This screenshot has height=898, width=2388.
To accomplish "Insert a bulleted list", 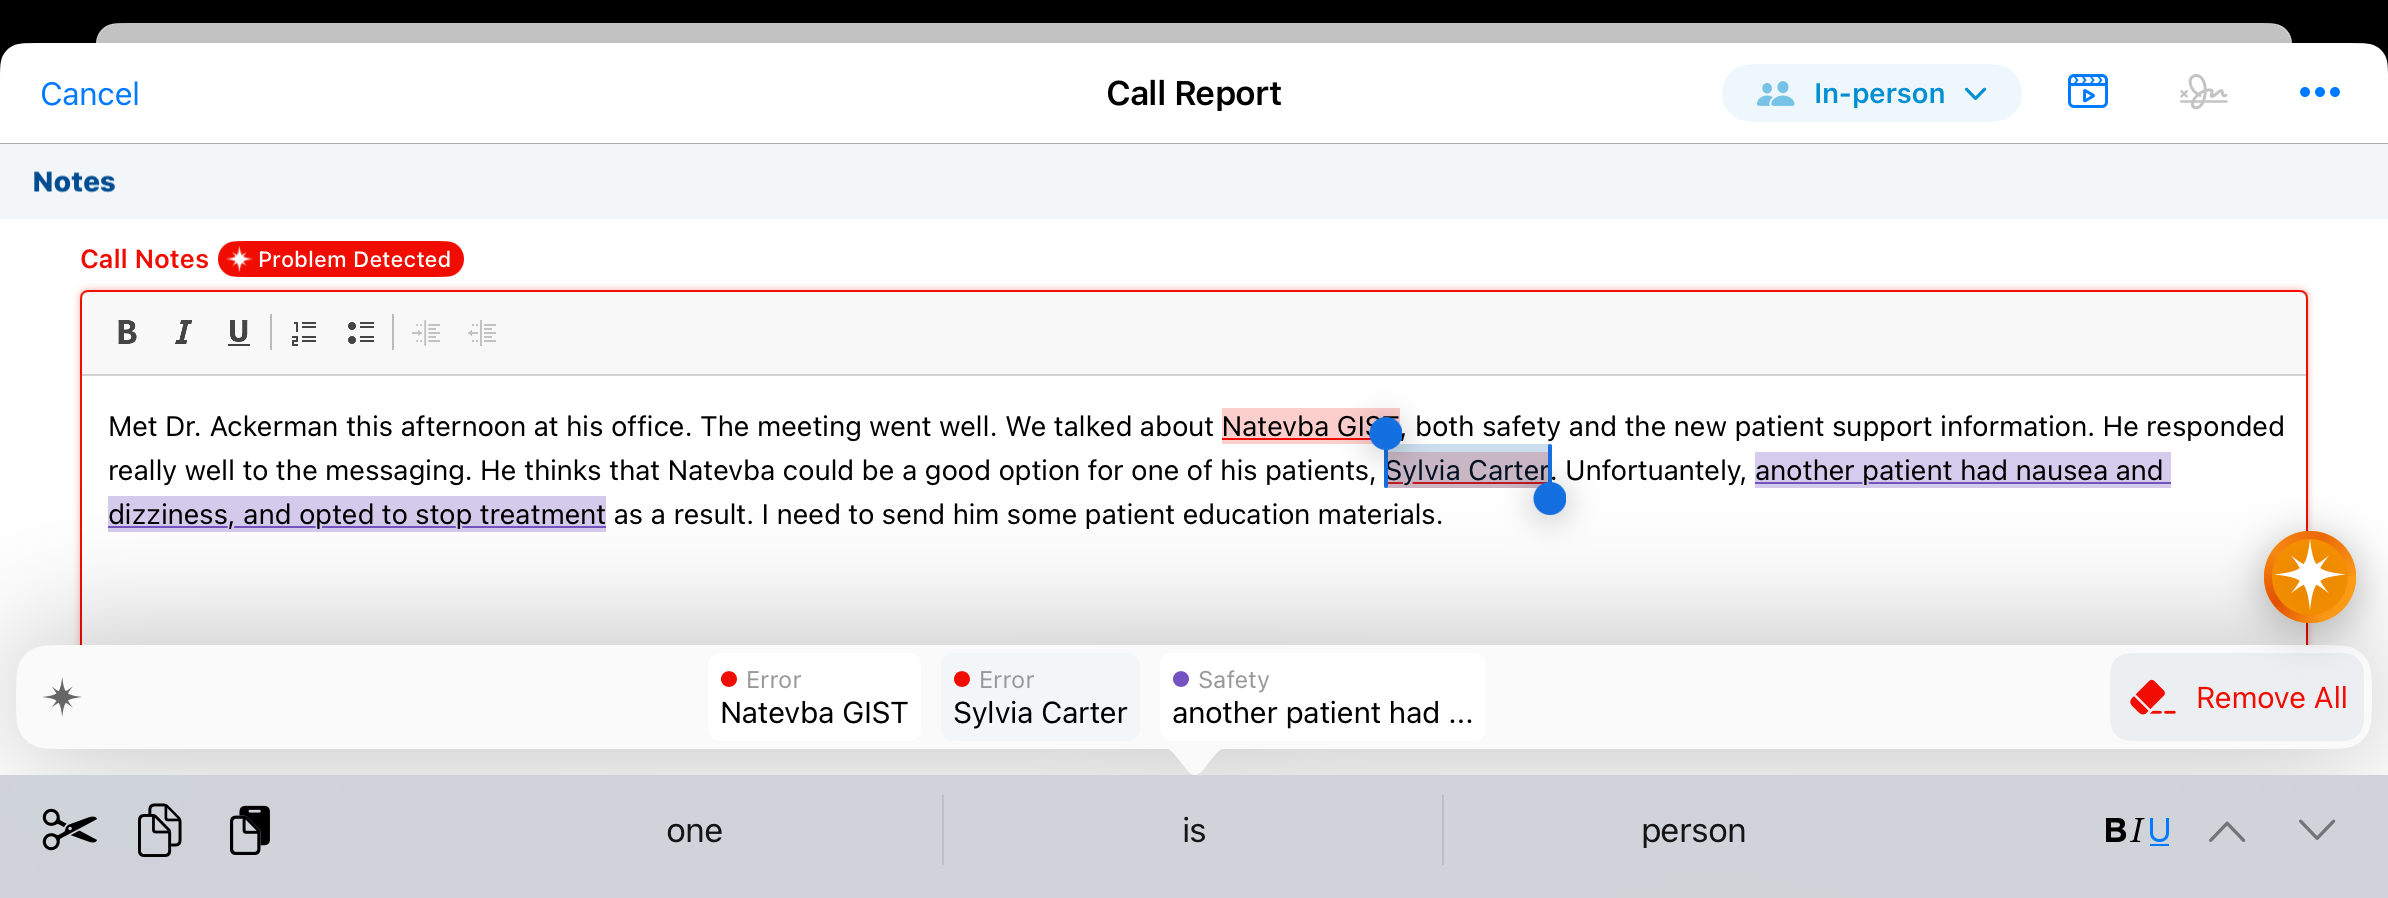I will (x=361, y=333).
